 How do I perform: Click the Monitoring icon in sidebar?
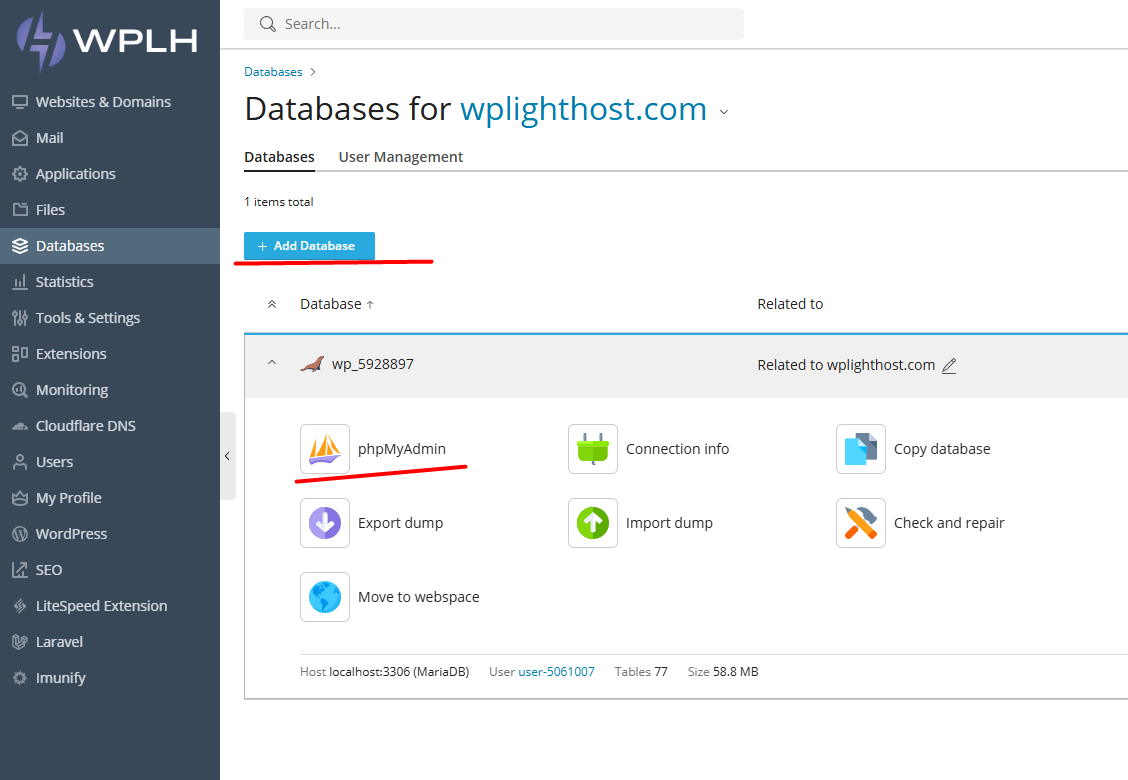pyautogui.click(x=20, y=390)
